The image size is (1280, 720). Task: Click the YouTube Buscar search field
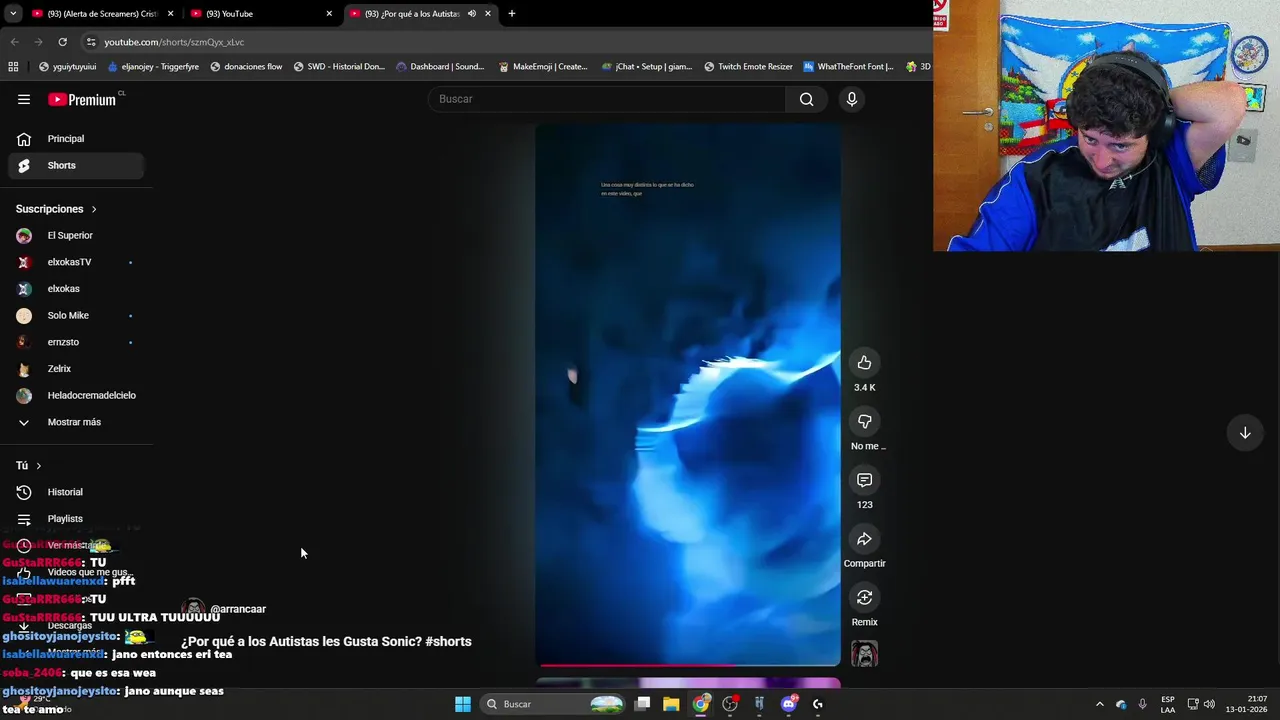pos(607,99)
